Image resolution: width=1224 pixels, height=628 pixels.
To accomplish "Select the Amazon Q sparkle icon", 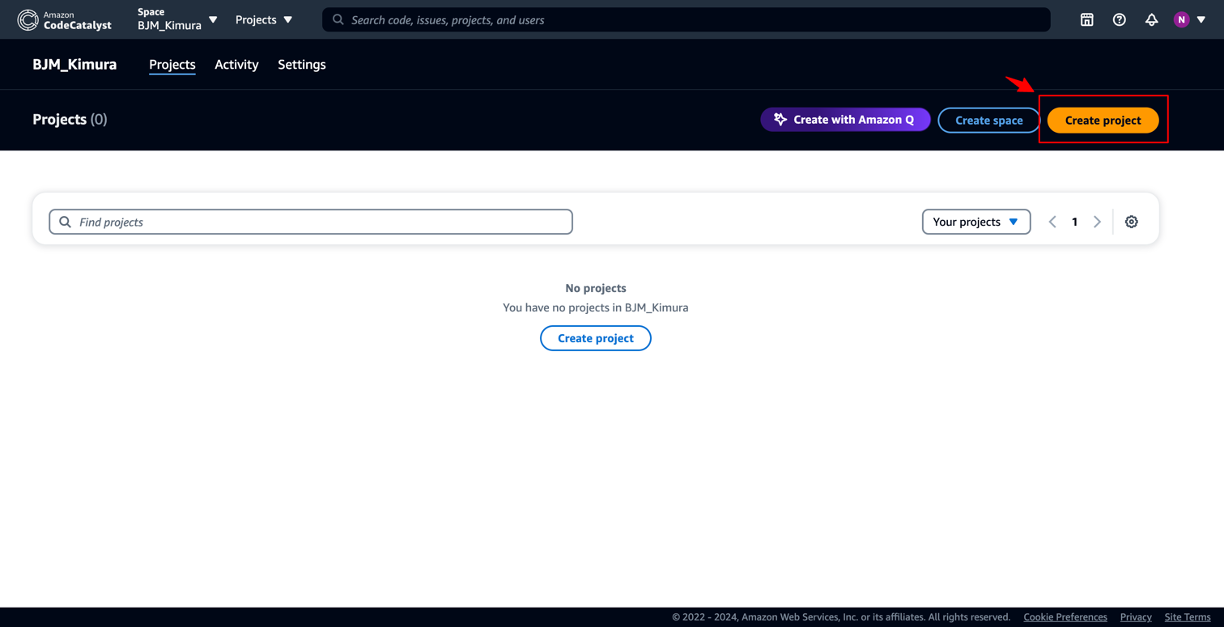I will (782, 119).
